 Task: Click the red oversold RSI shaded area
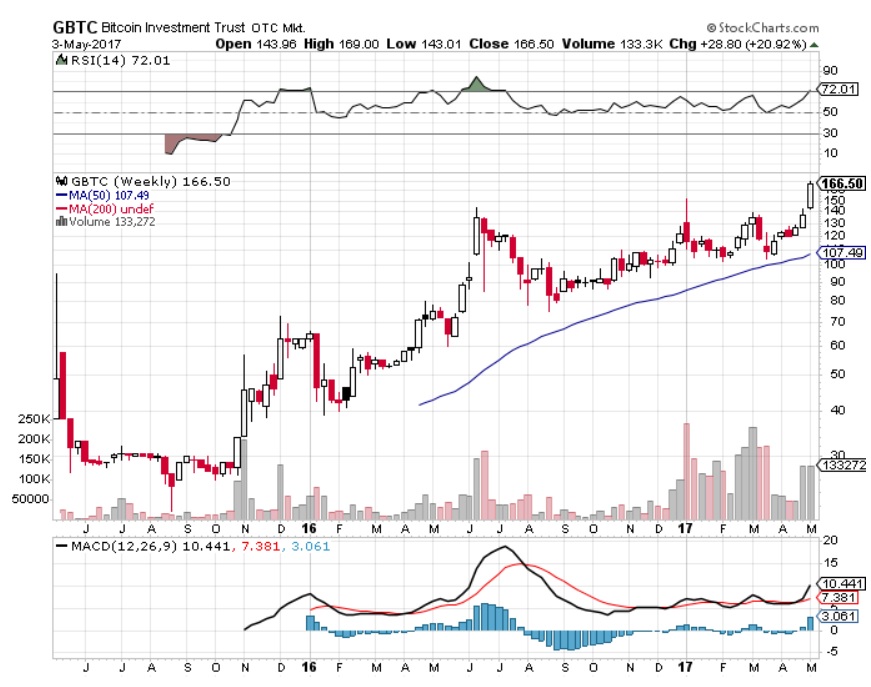tap(190, 143)
